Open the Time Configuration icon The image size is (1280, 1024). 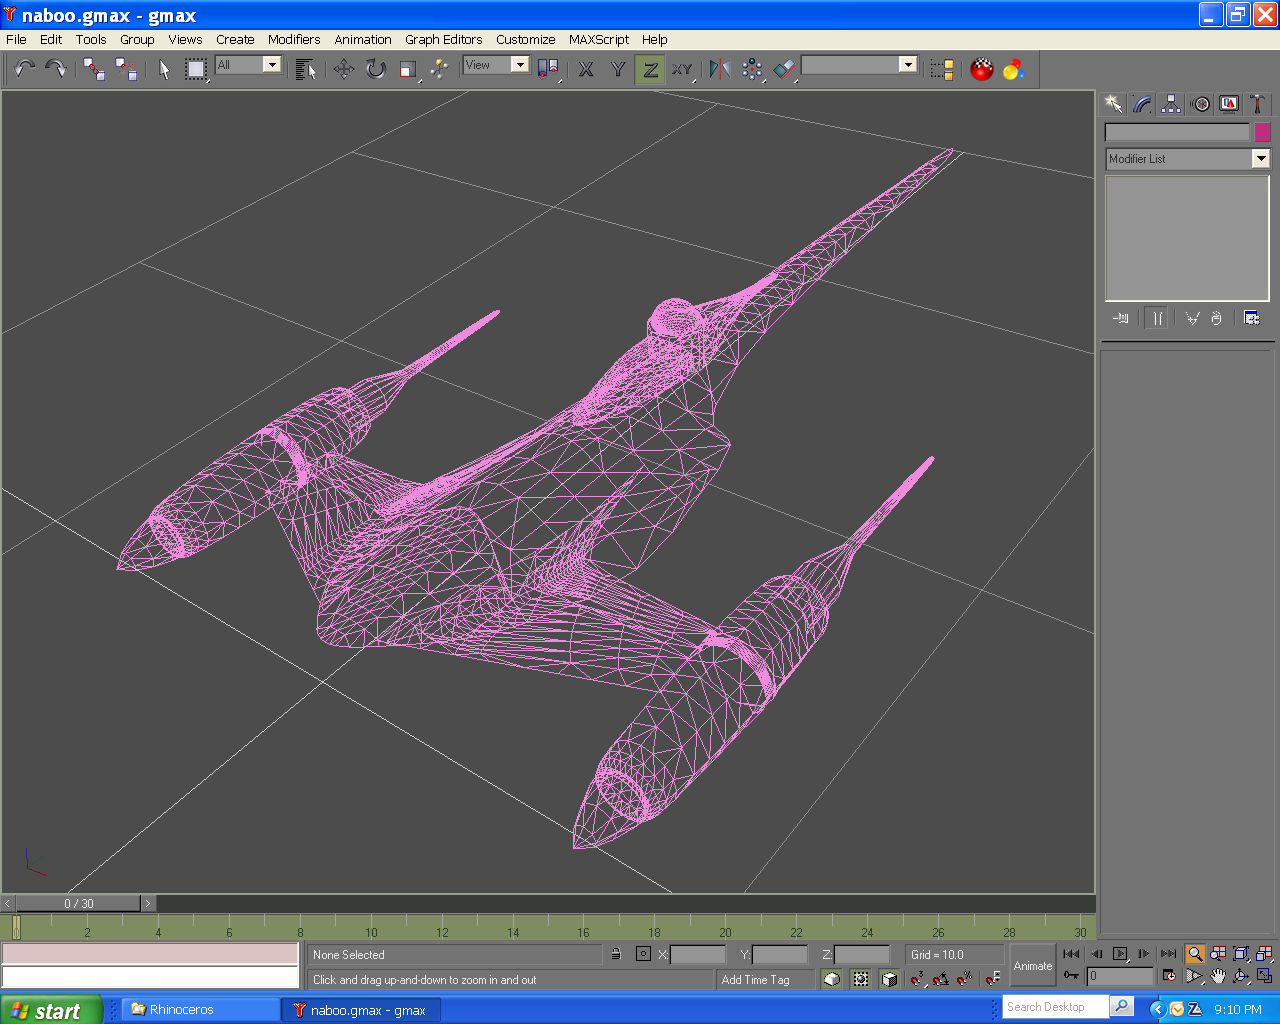coord(1169,976)
